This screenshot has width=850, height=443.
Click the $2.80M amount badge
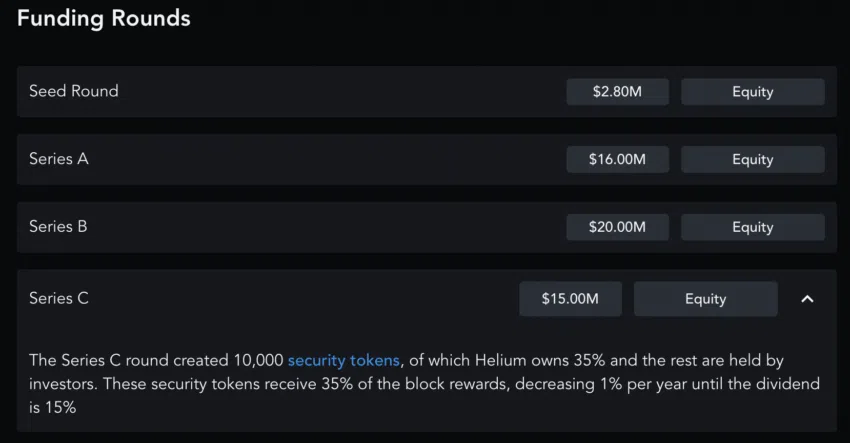coord(617,92)
